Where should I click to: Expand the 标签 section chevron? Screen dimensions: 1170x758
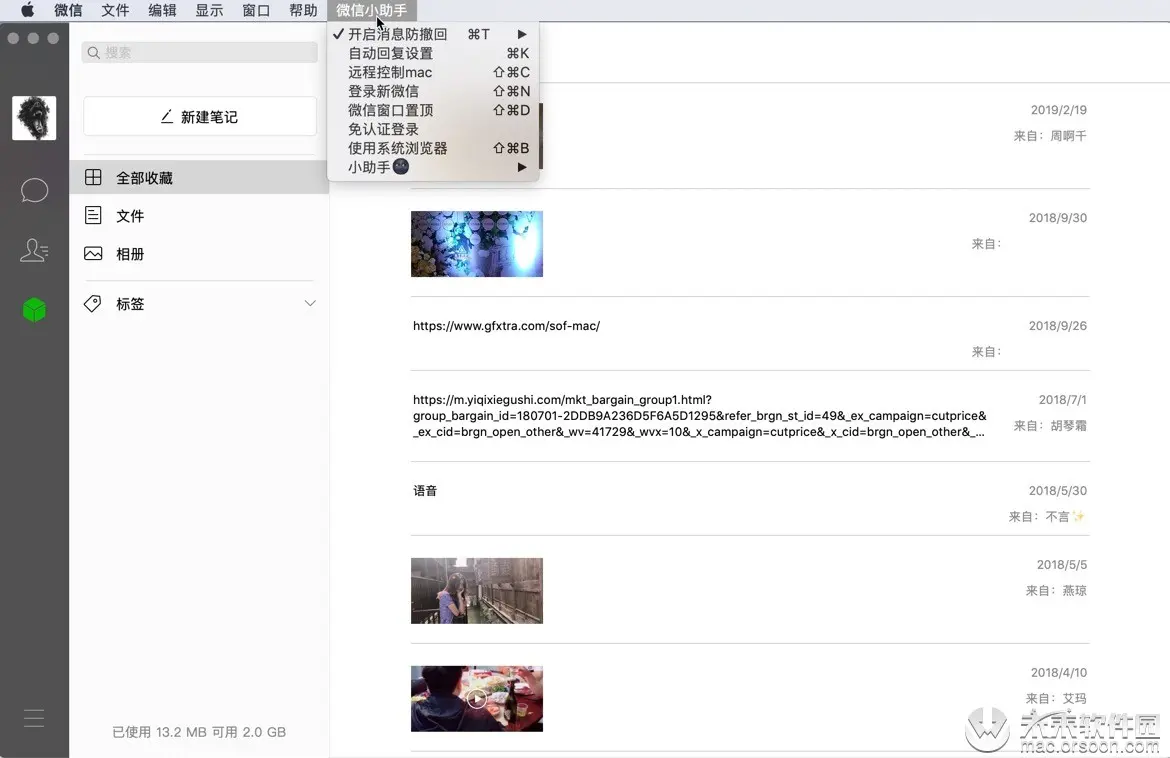310,303
